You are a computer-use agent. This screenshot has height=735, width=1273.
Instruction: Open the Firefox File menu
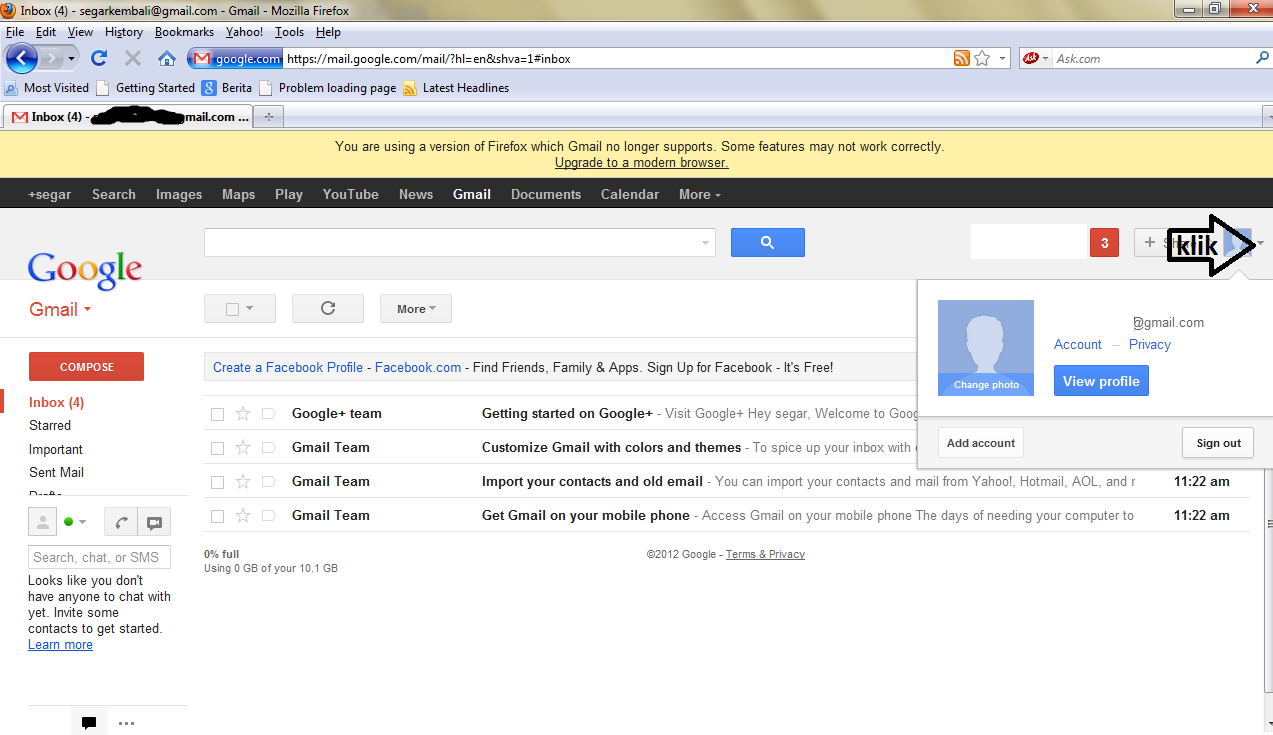(x=15, y=32)
